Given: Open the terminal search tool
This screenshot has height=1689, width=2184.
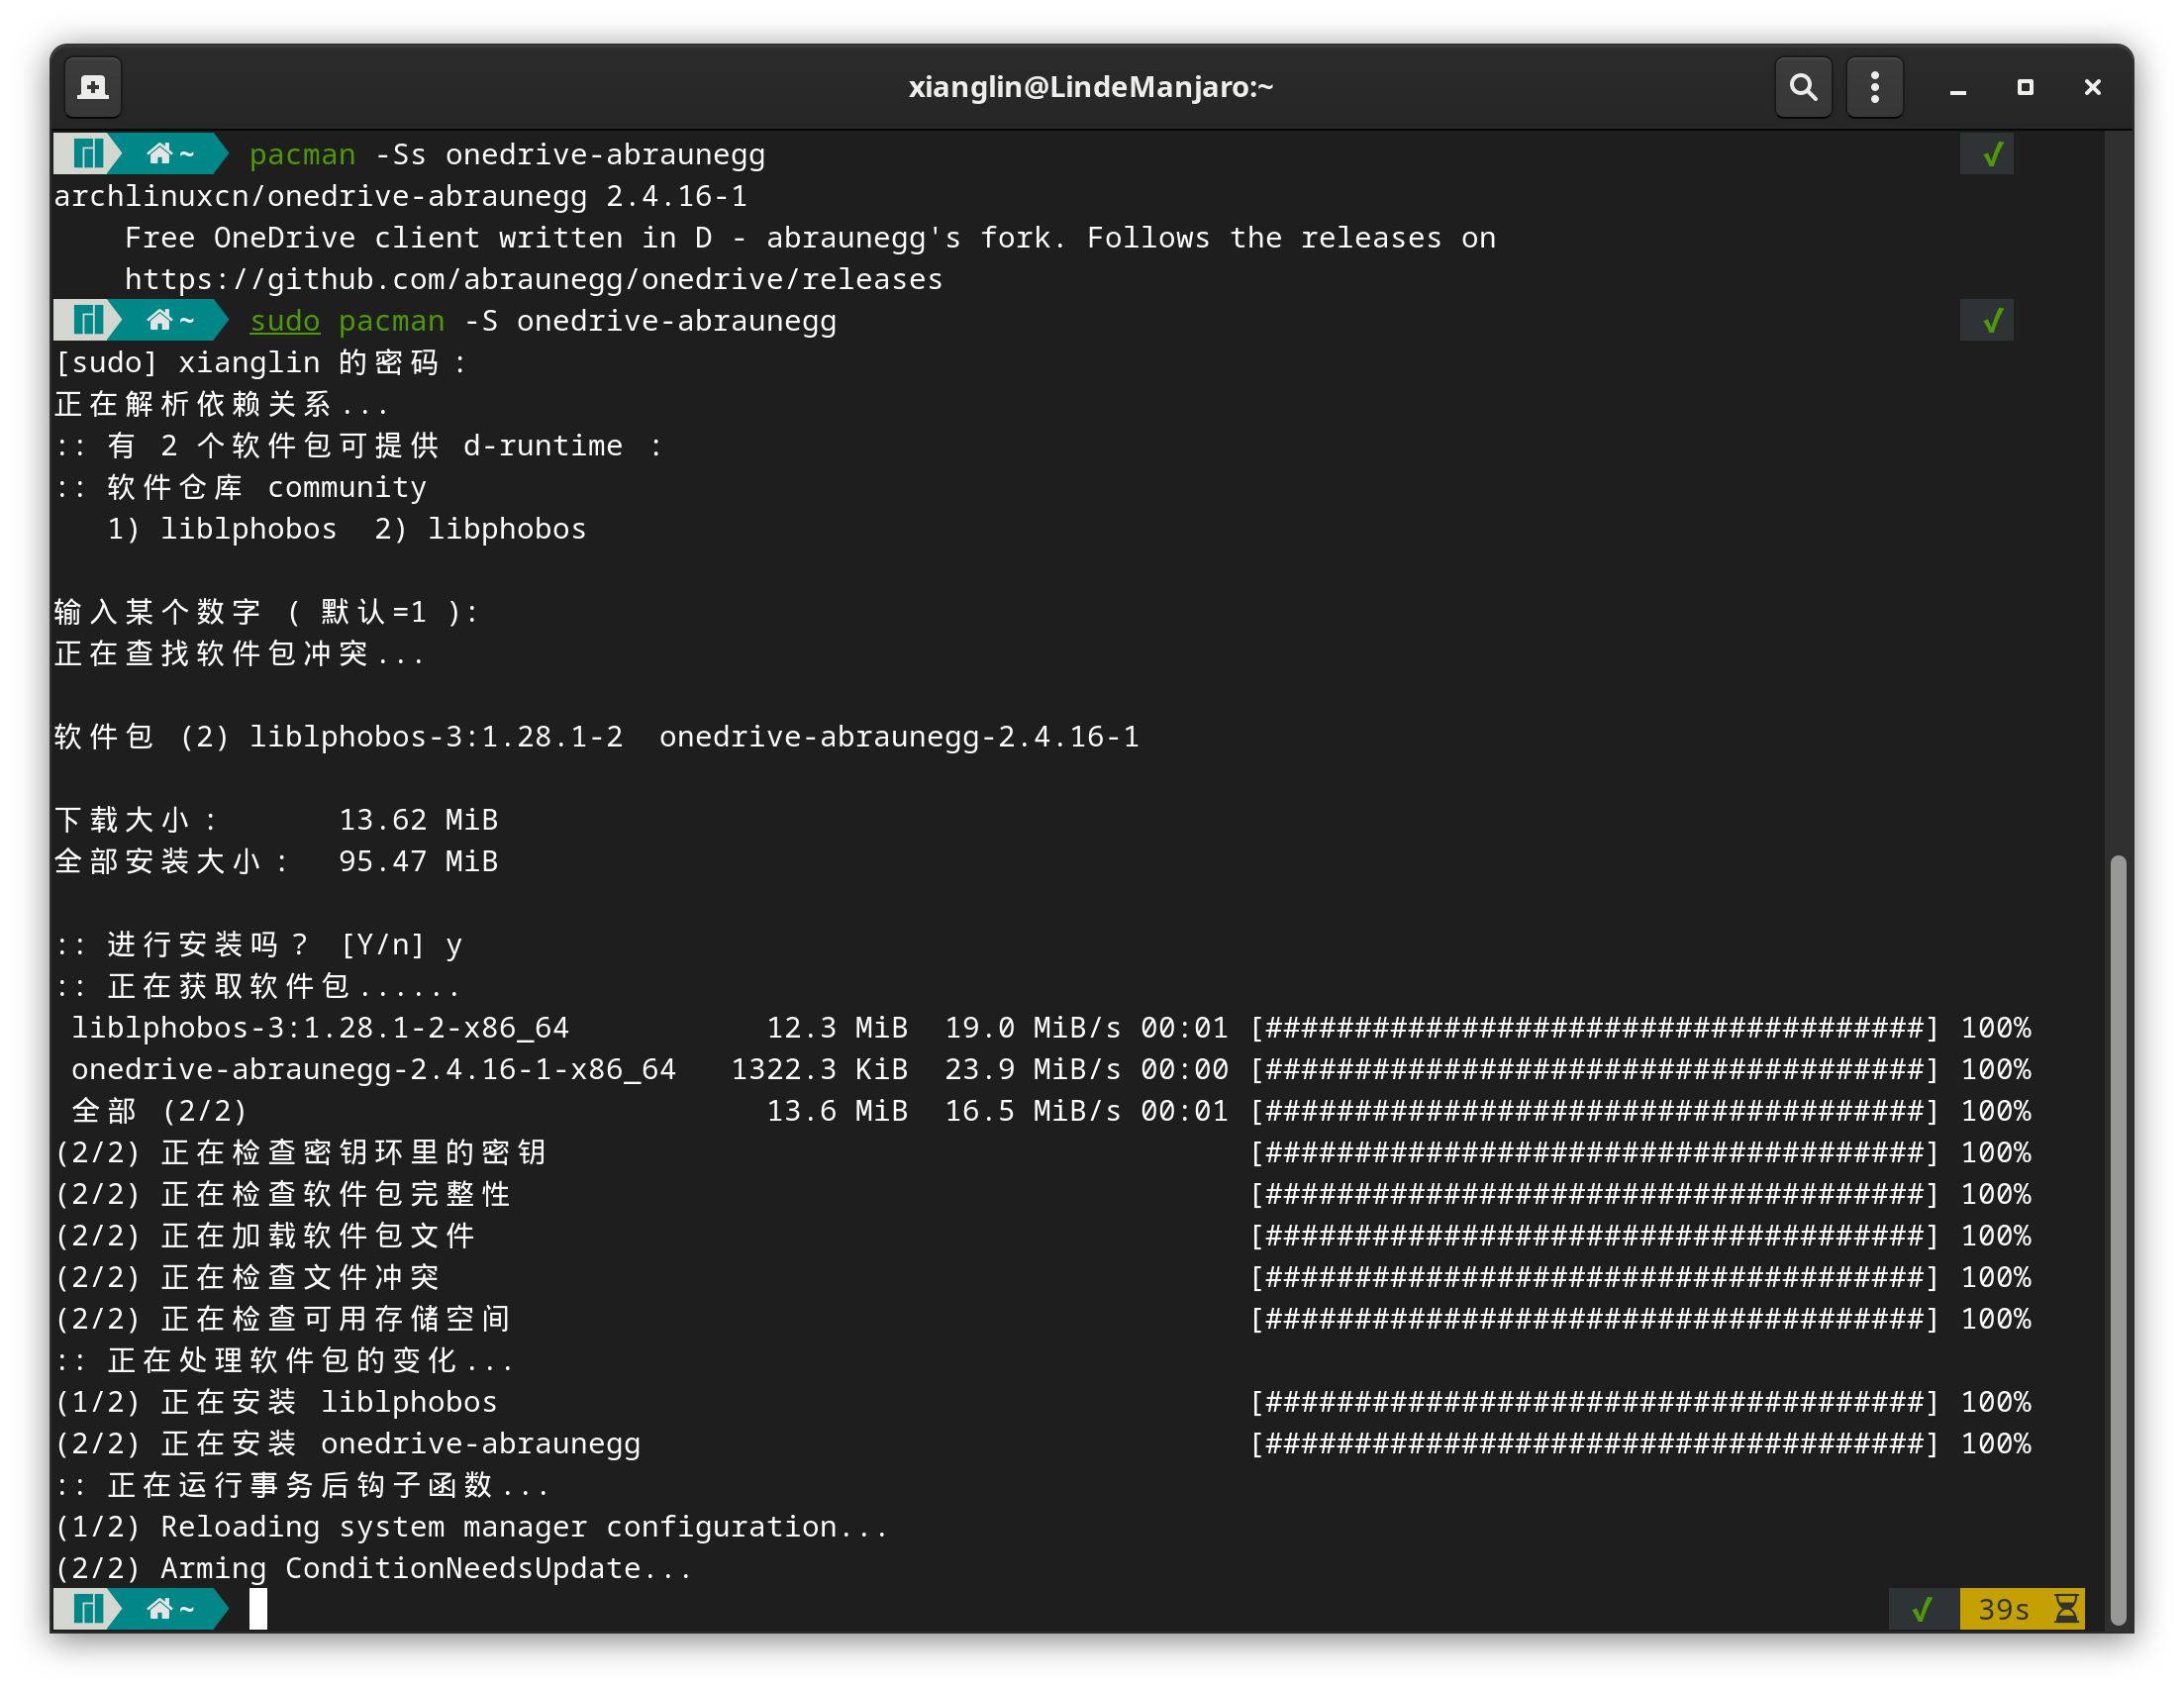Looking at the screenshot, I should click(x=1803, y=87).
